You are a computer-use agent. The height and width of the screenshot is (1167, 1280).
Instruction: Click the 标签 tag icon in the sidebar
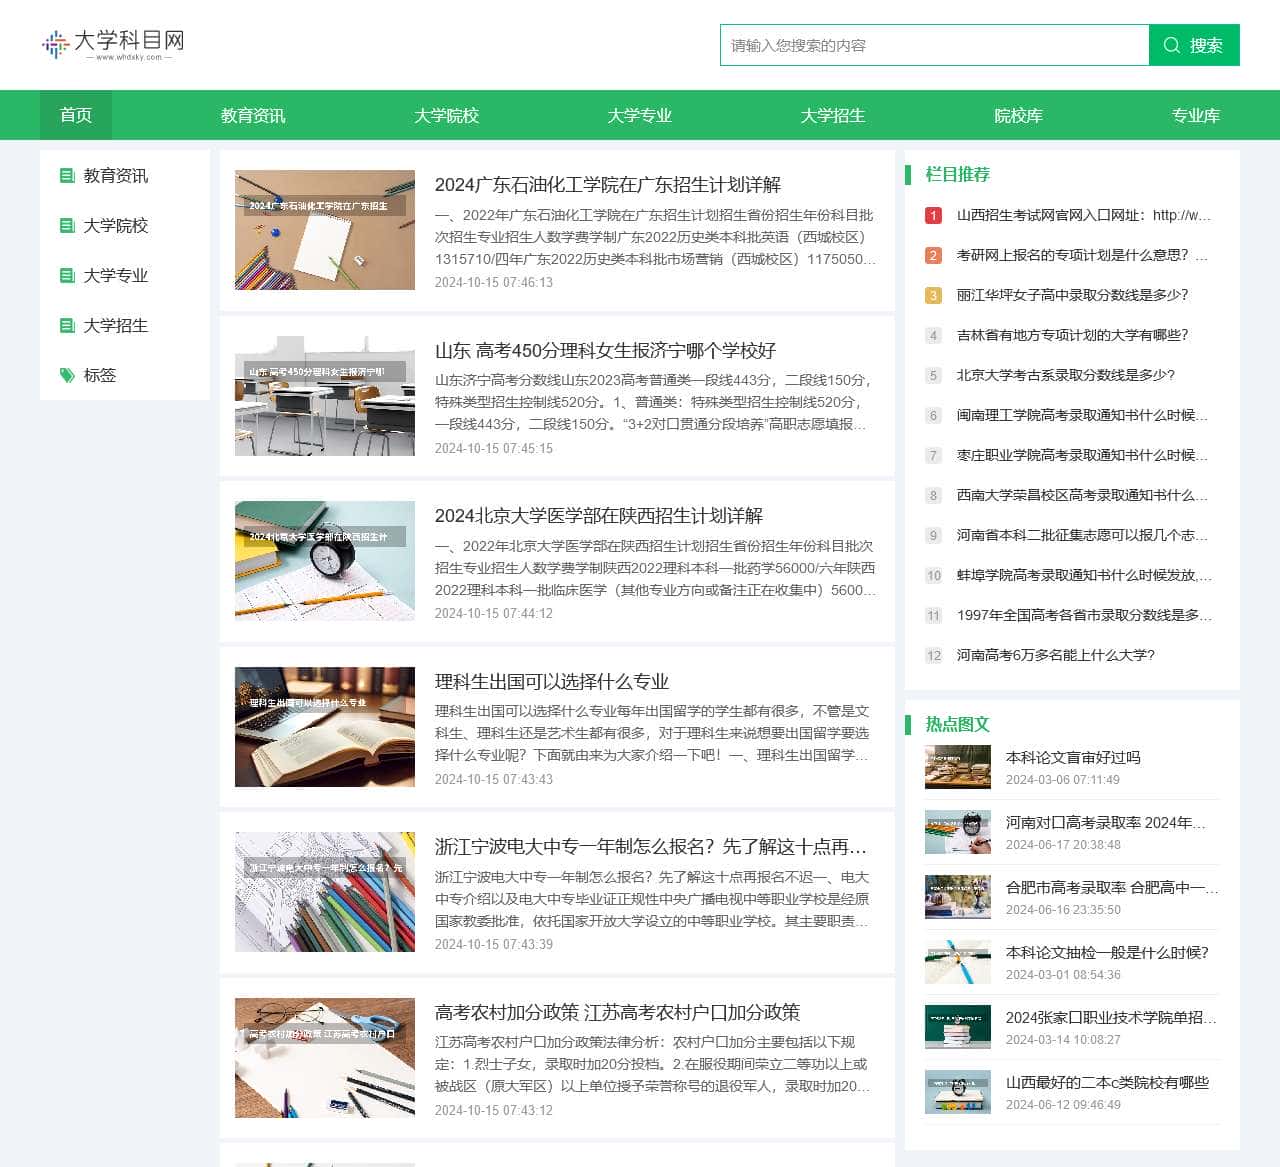(x=67, y=376)
